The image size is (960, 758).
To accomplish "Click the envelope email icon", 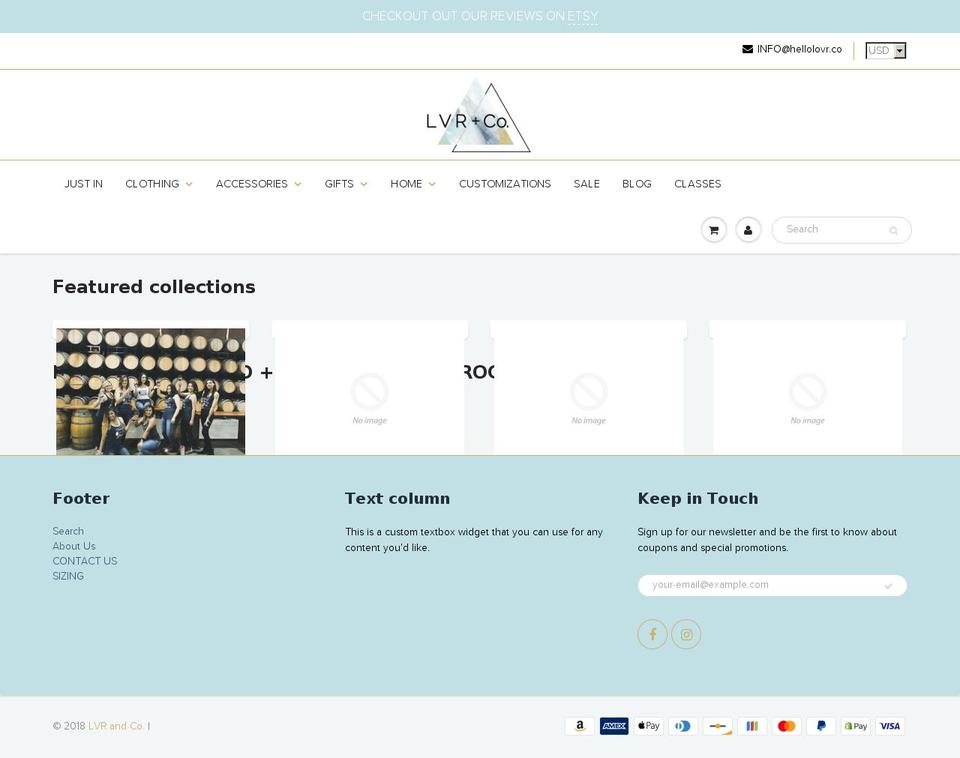I will [x=748, y=49].
